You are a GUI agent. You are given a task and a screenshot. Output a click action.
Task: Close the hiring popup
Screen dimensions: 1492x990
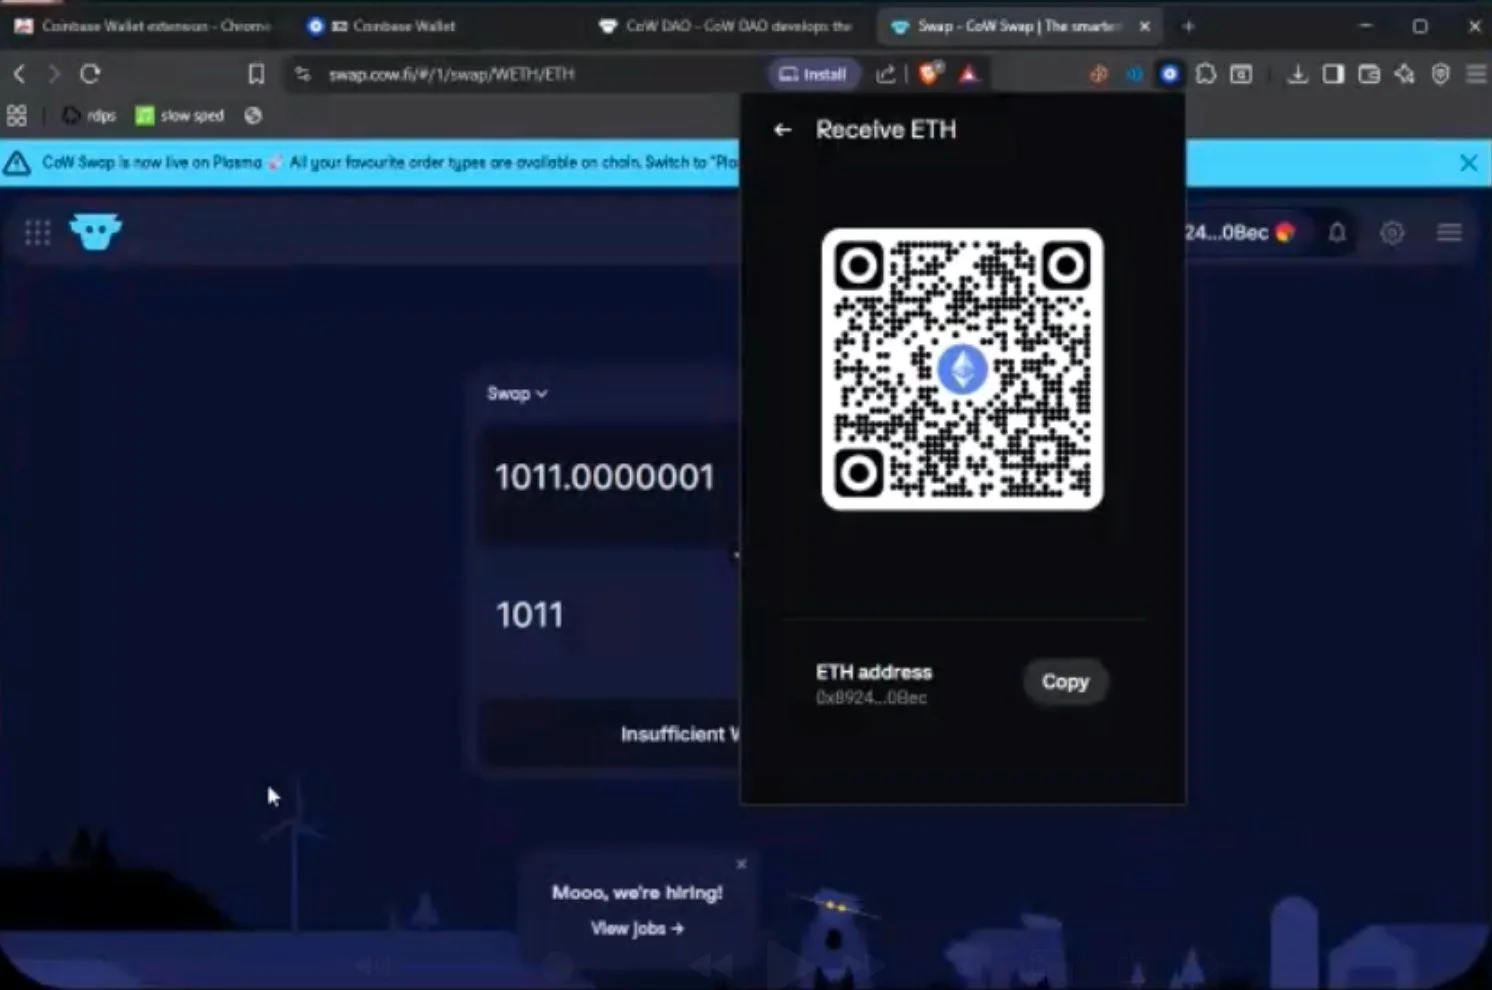coord(741,864)
